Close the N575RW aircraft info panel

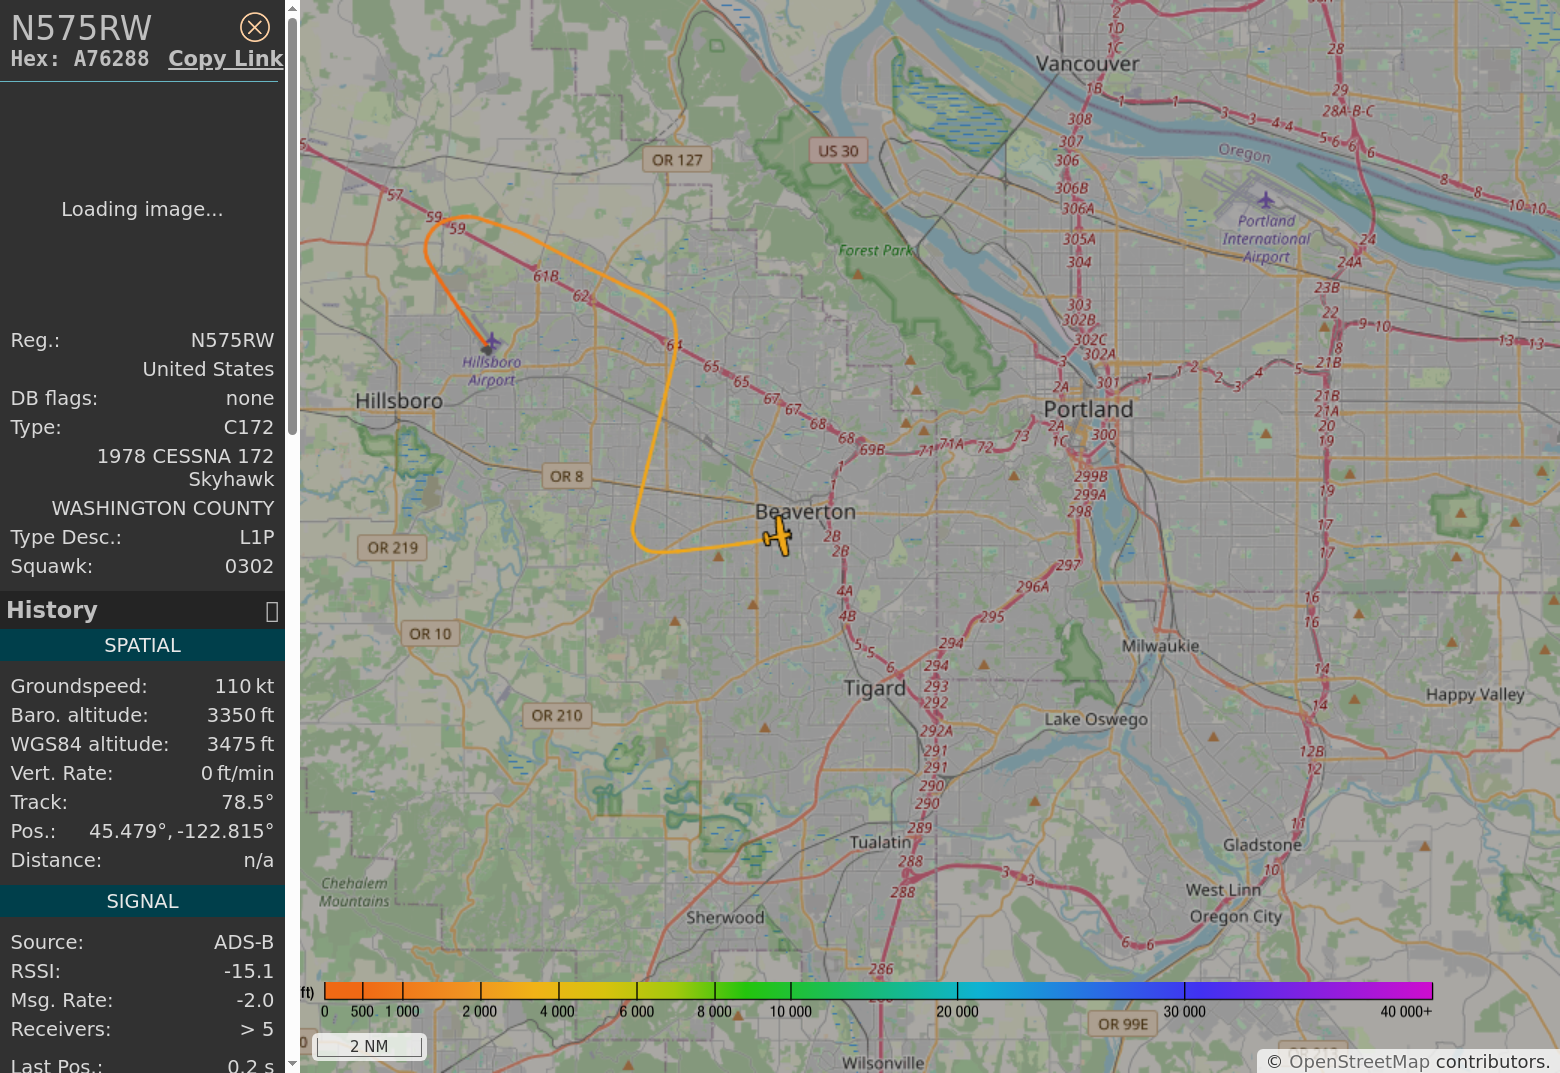[x=255, y=27]
